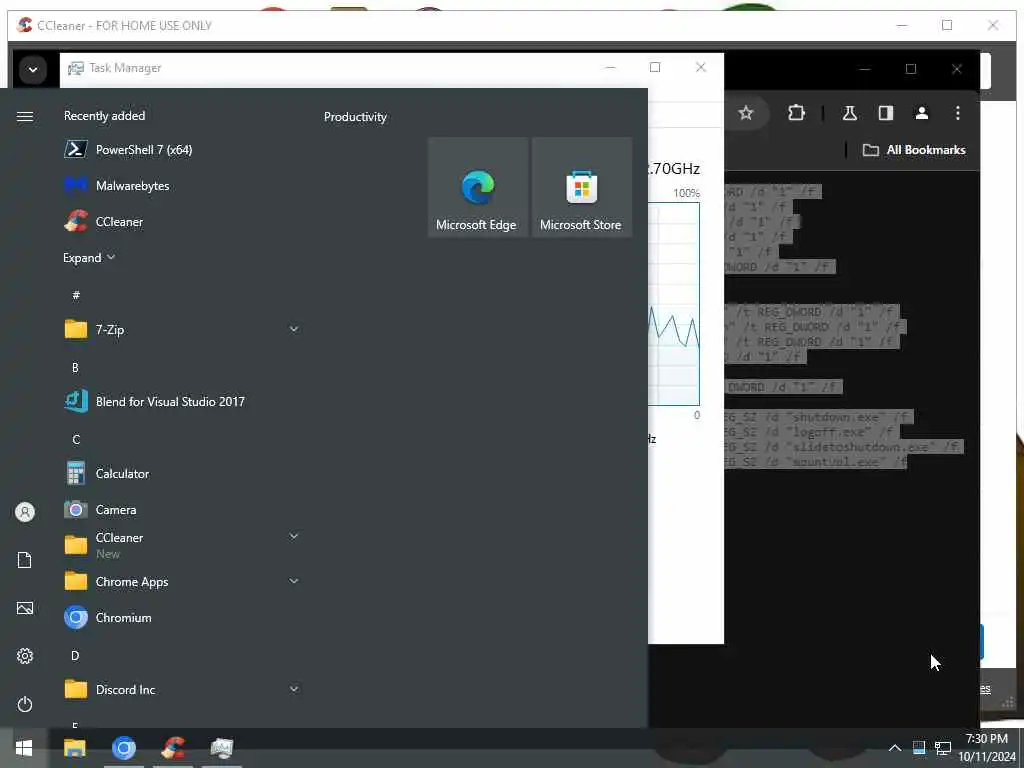Open Documents from Start side rail
Screen dimensions: 1024x768
(25, 560)
